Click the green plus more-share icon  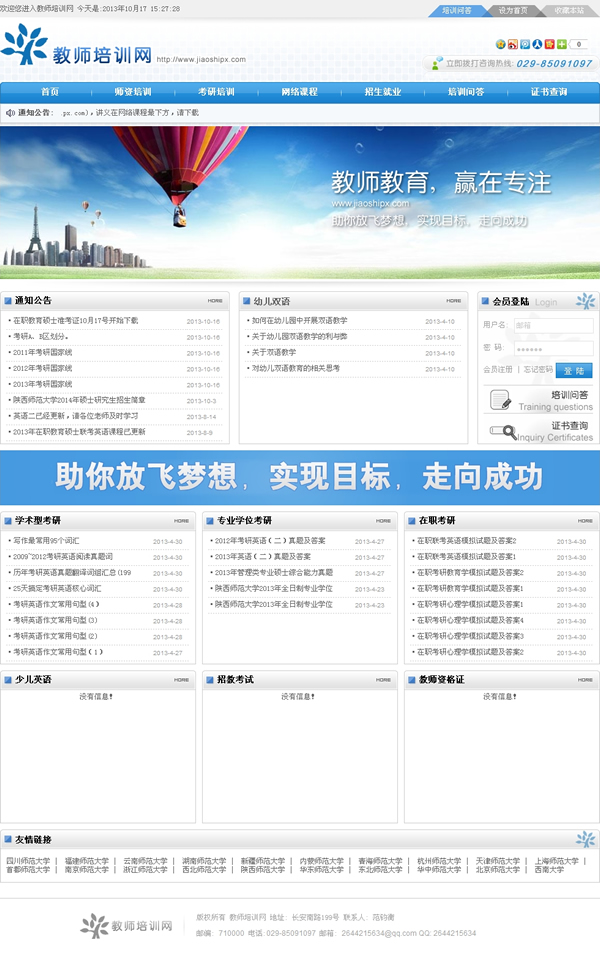pyautogui.click(x=561, y=44)
